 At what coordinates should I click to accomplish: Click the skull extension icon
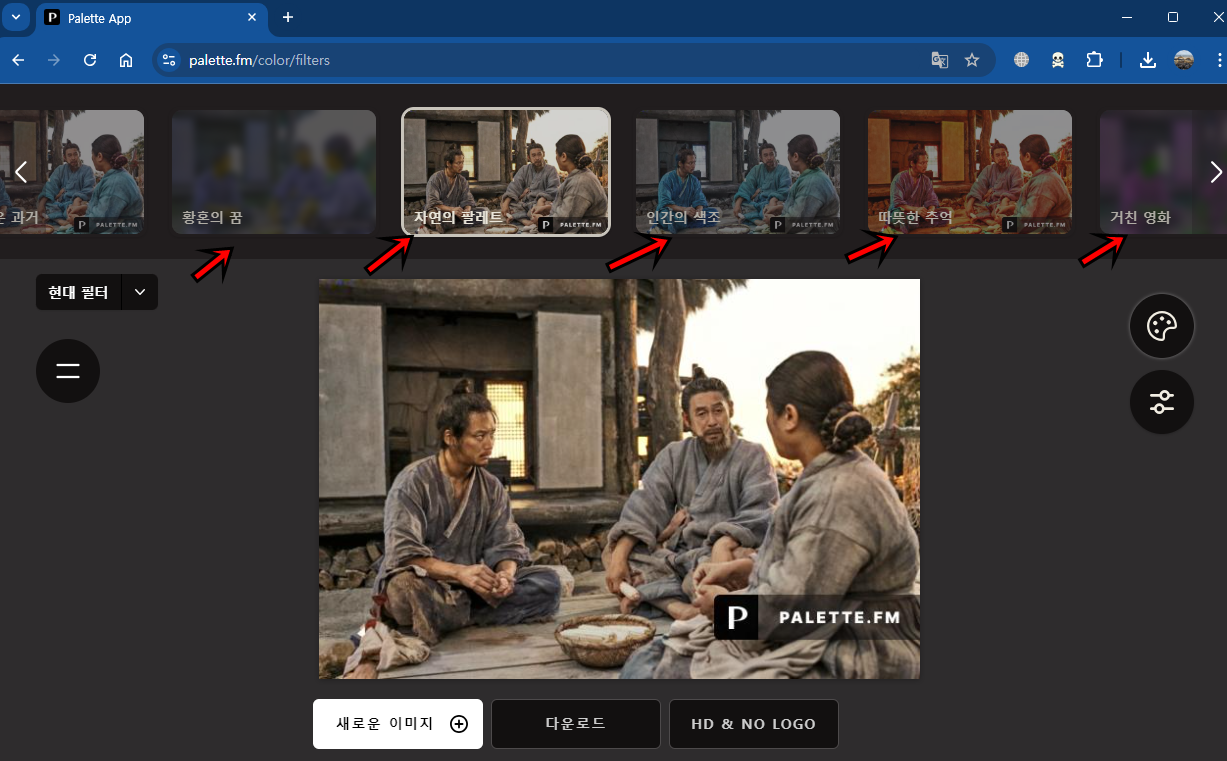(1057, 60)
